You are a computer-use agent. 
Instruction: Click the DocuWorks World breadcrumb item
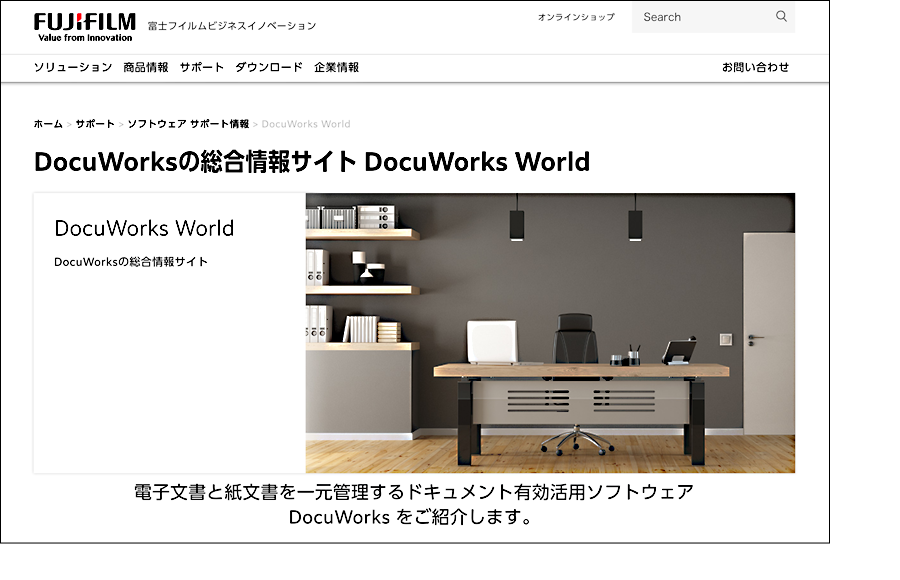pos(305,124)
